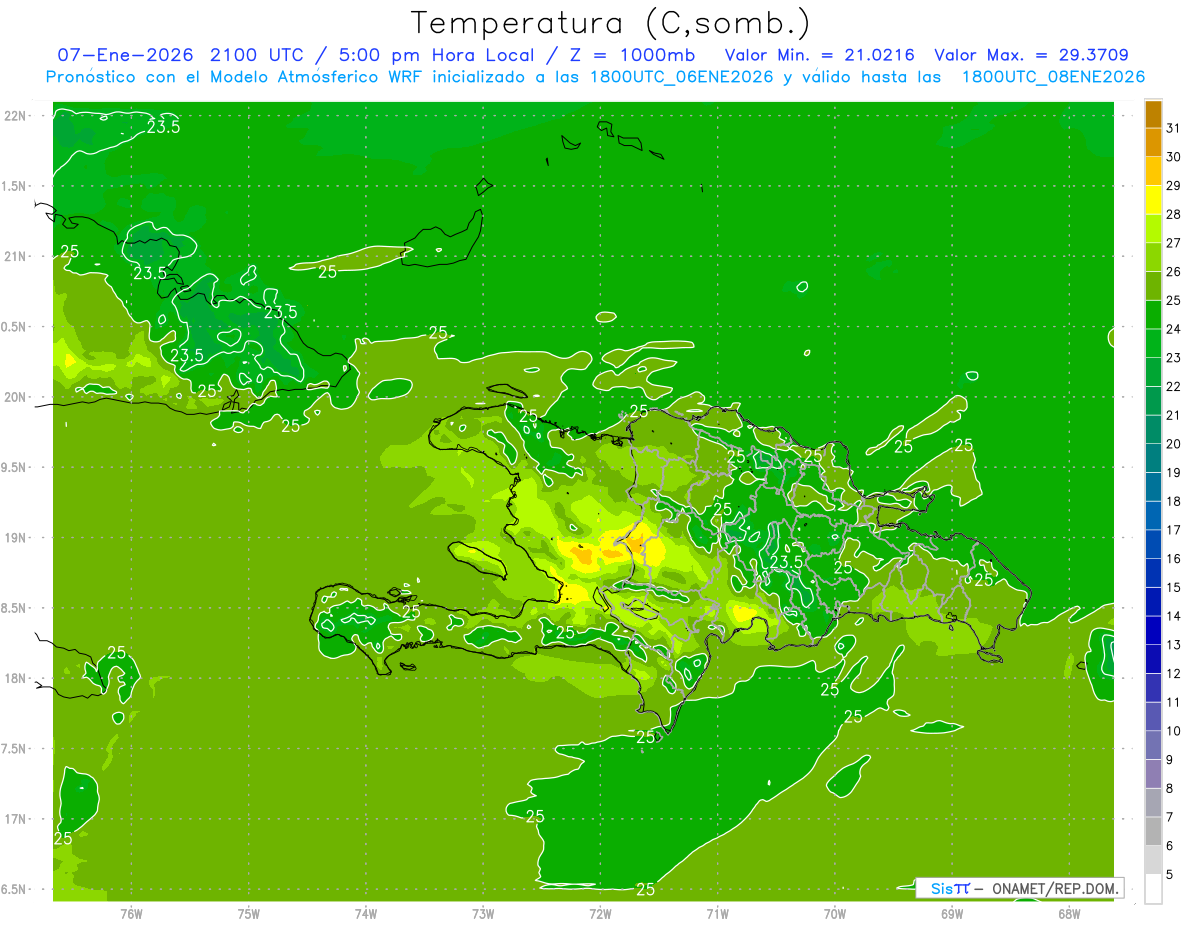Click the "2100 UTC" time text
Viewport: 1200px width, 927px height.
259,55
